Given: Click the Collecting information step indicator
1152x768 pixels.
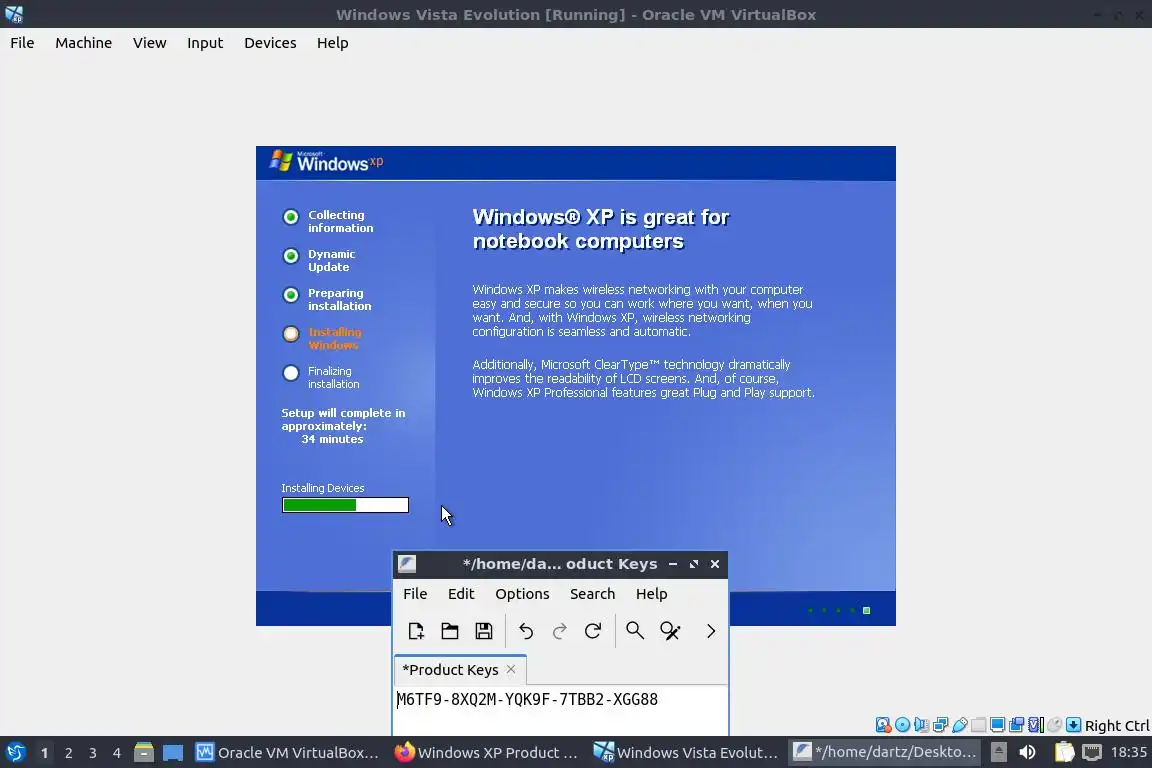Looking at the screenshot, I should (291, 217).
